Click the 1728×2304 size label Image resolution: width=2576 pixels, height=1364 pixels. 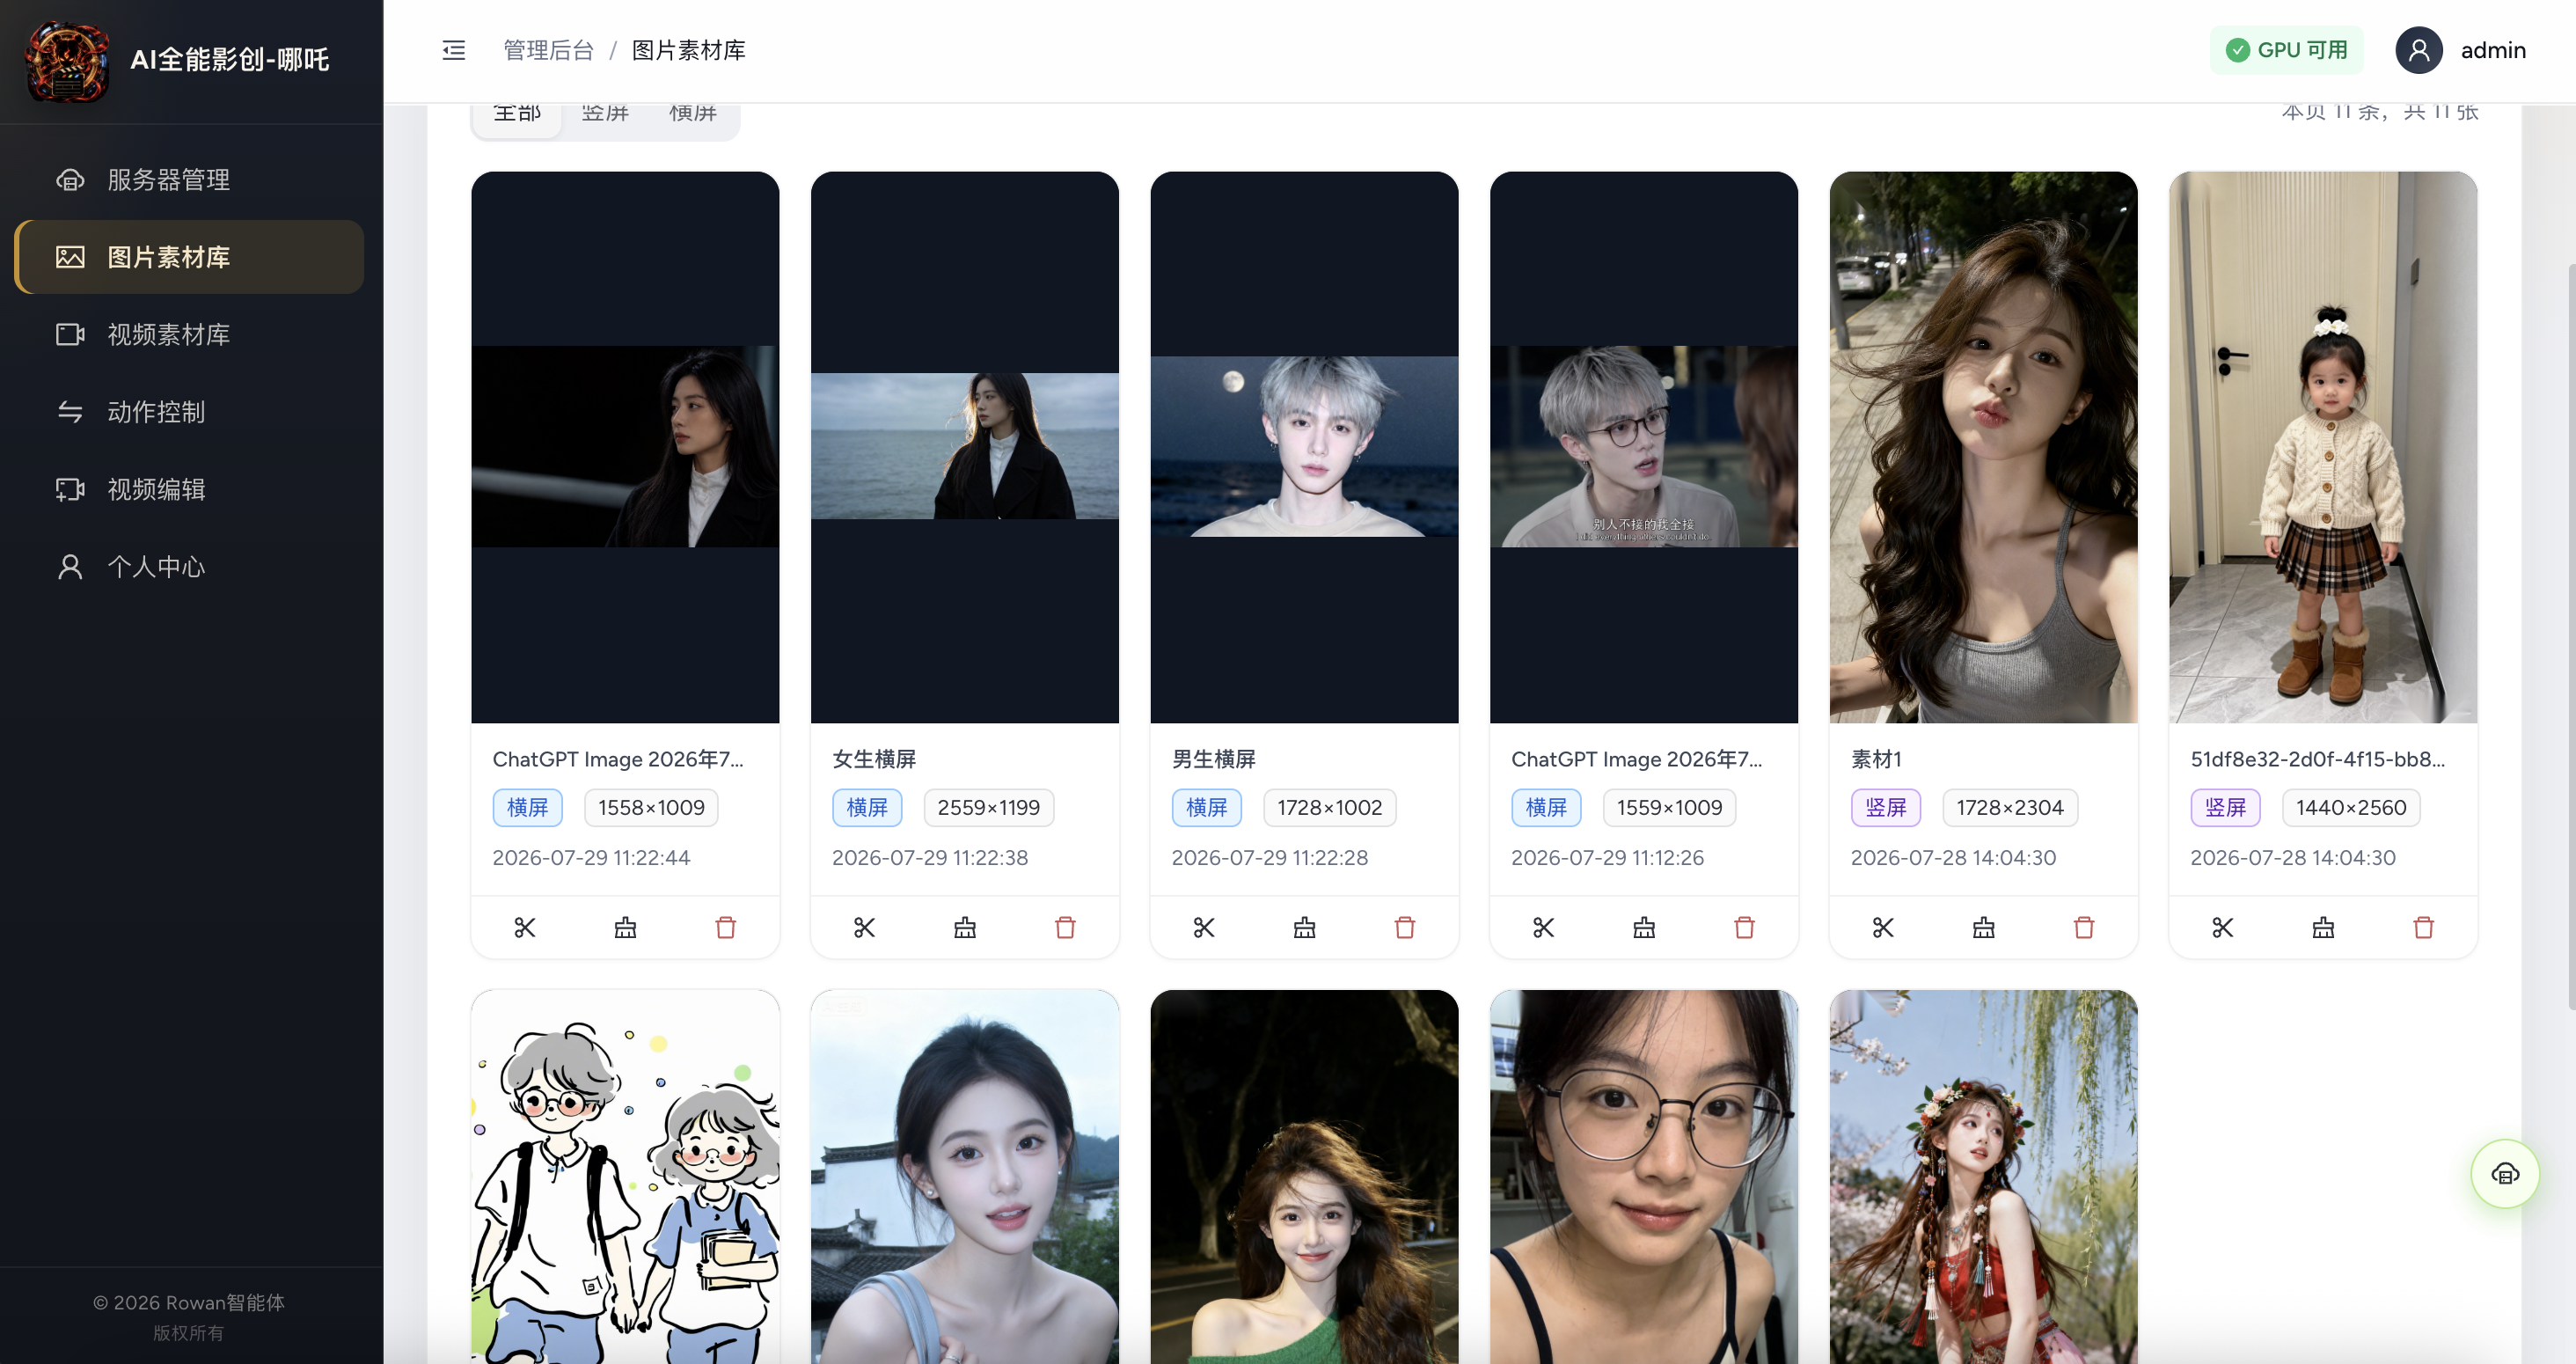point(2010,808)
